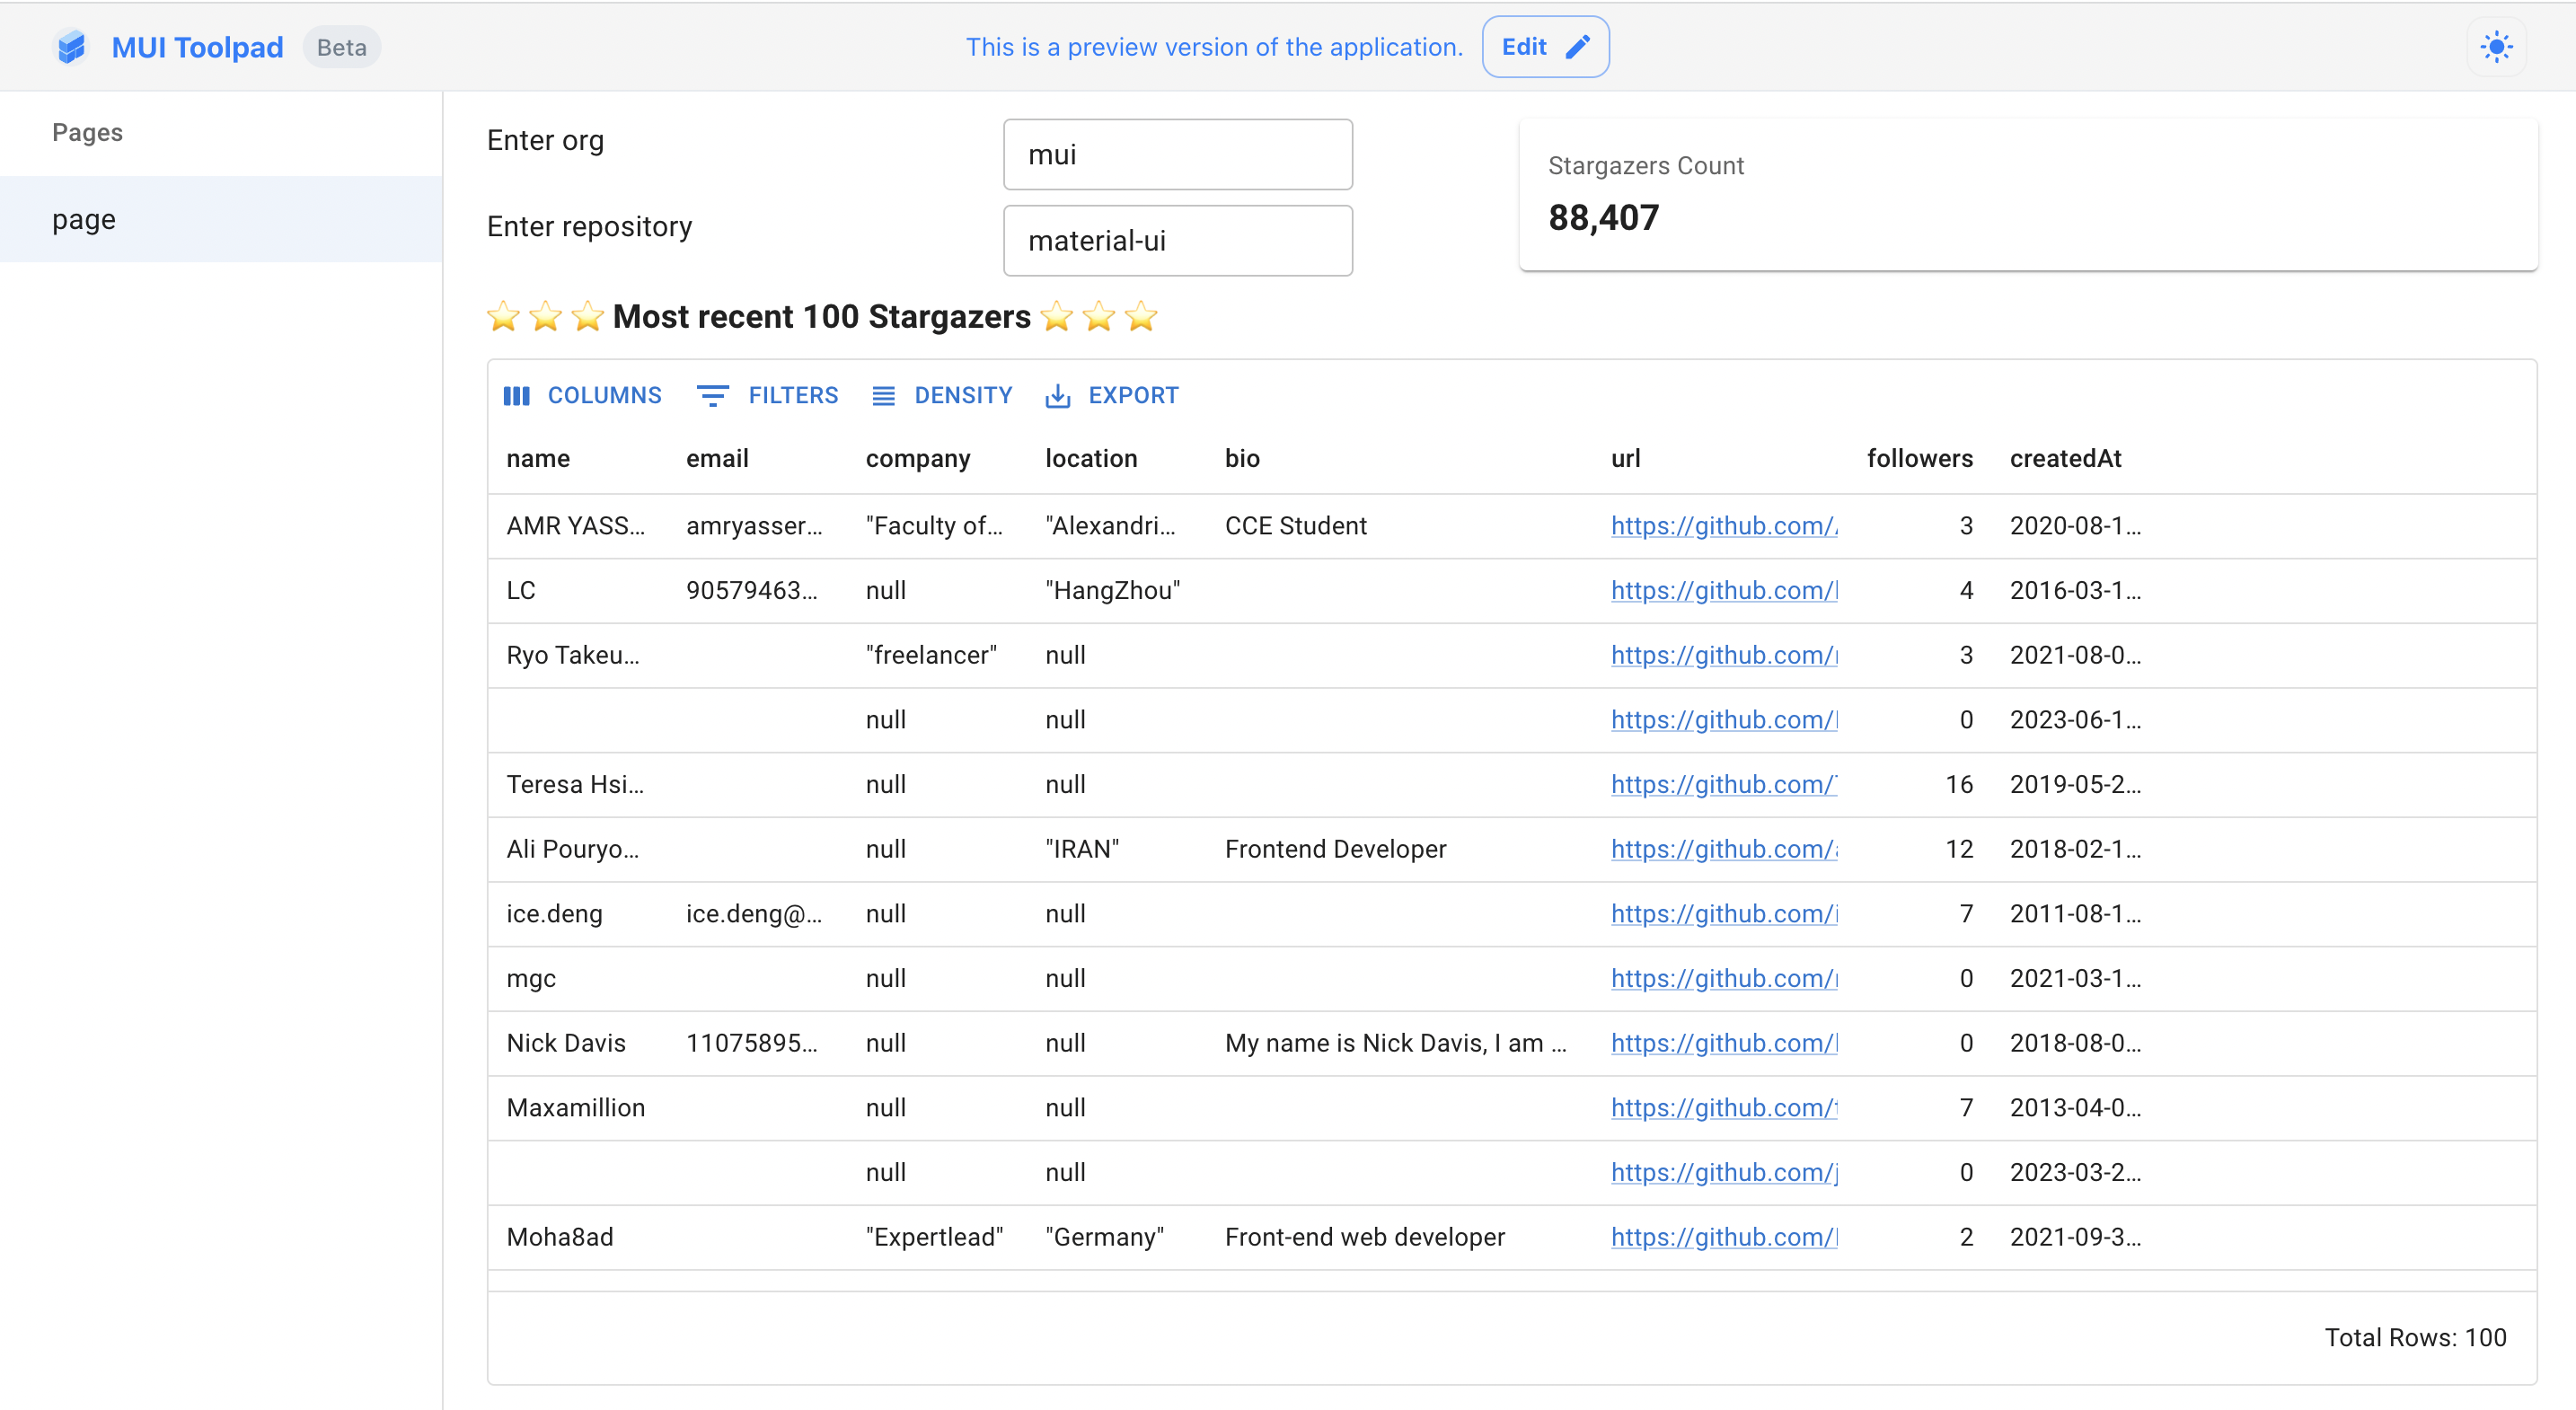Screen dimensions: 2576x1410
Task: Click the Stargazers Count value 88,407
Action: (1603, 218)
